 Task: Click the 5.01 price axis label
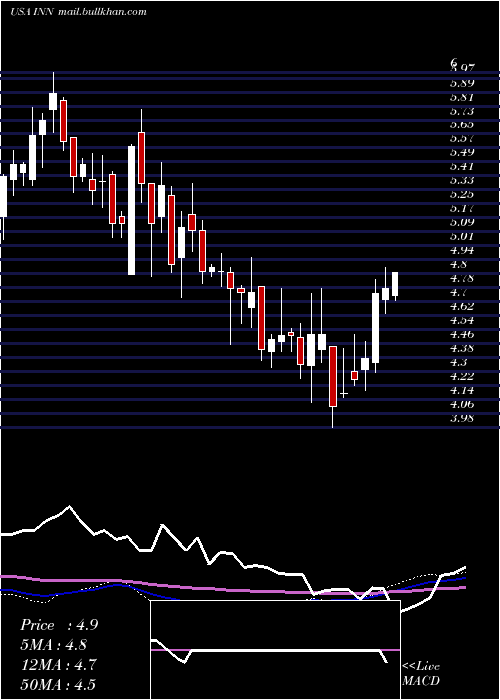point(462,236)
